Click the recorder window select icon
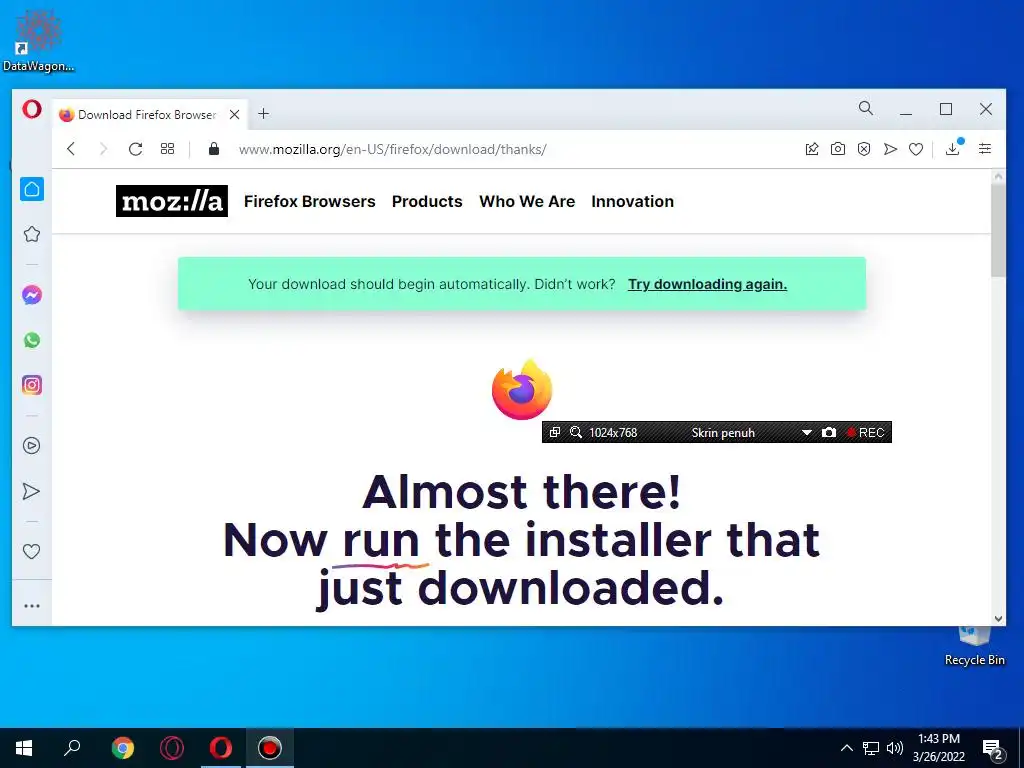Image resolution: width=1024 pixels, height=768 pixels. coord(554,432)
